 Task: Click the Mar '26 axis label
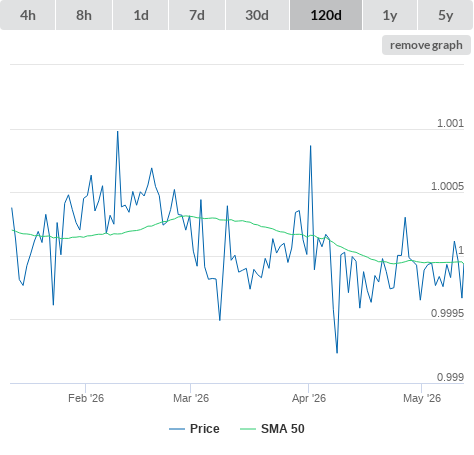pyautogui.click(x=191, y=398)
